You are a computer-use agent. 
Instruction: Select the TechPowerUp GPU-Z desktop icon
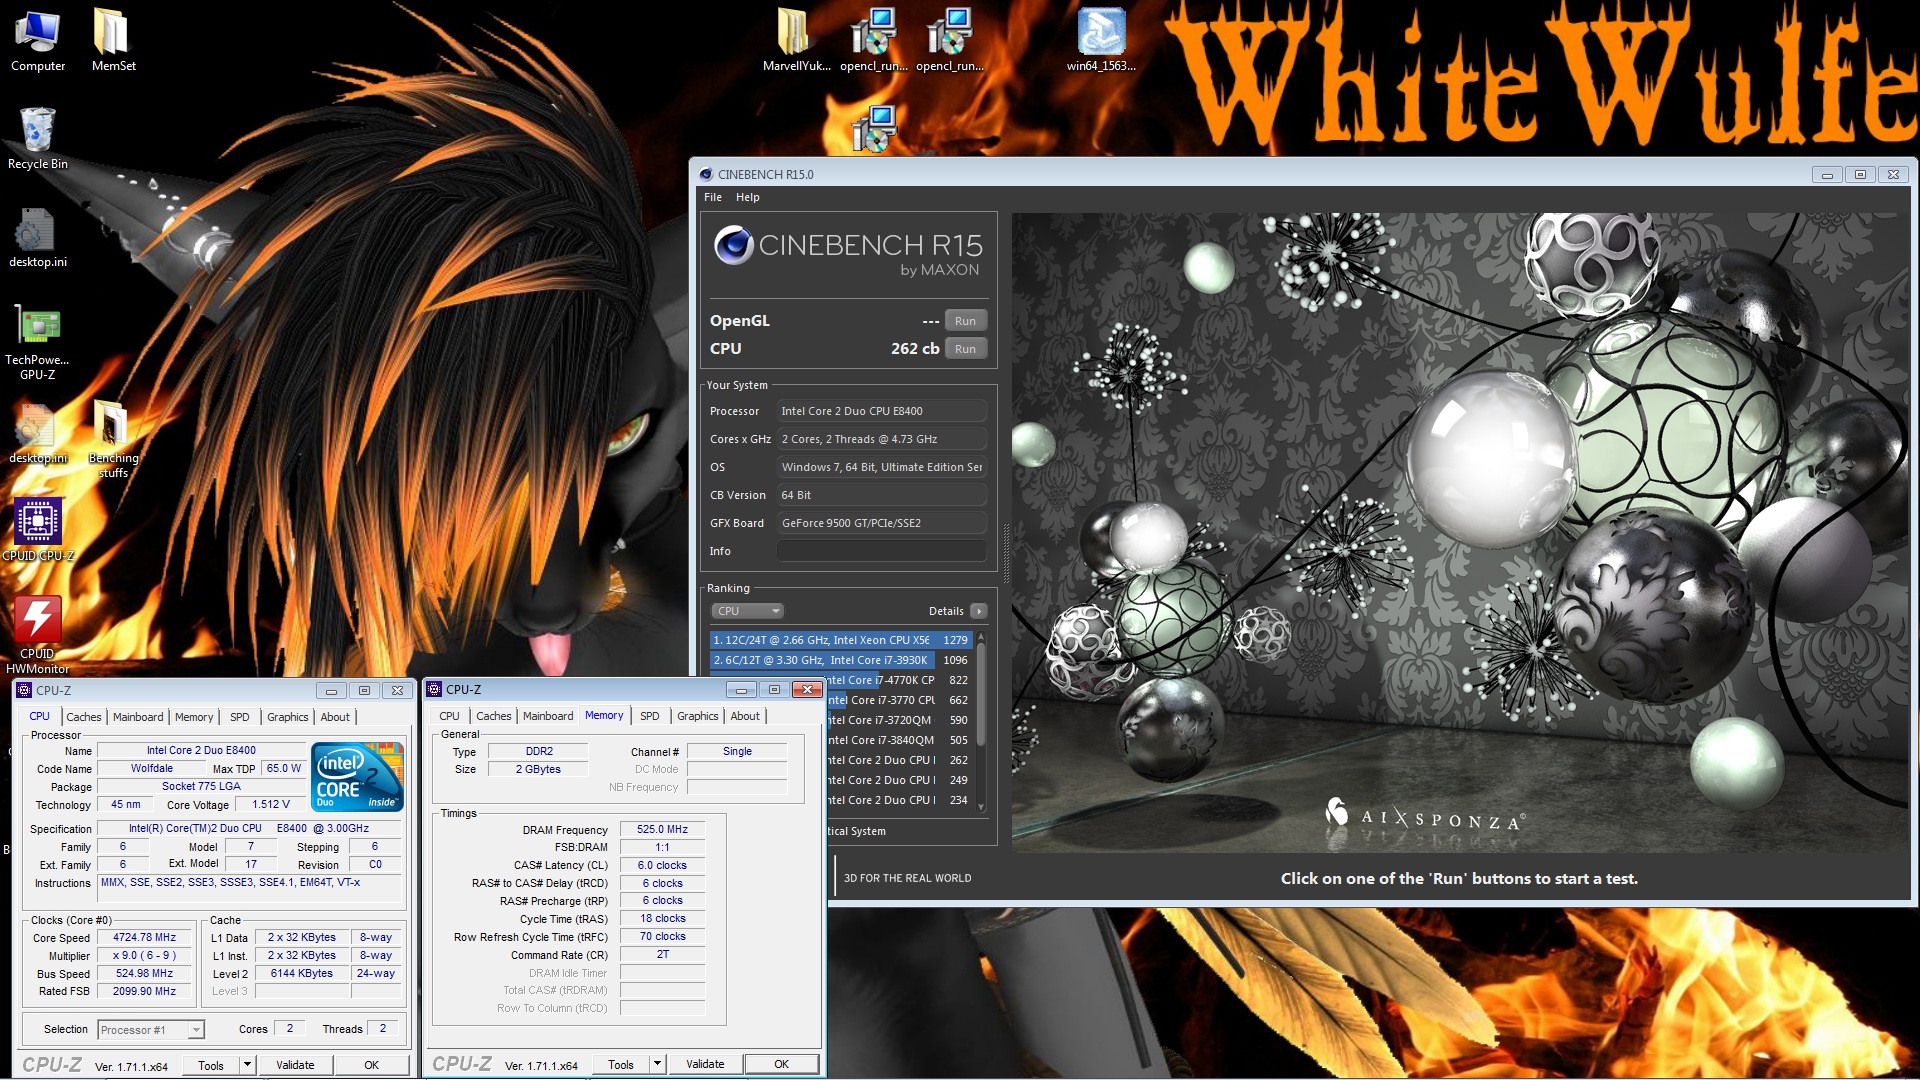pos(38,343)
